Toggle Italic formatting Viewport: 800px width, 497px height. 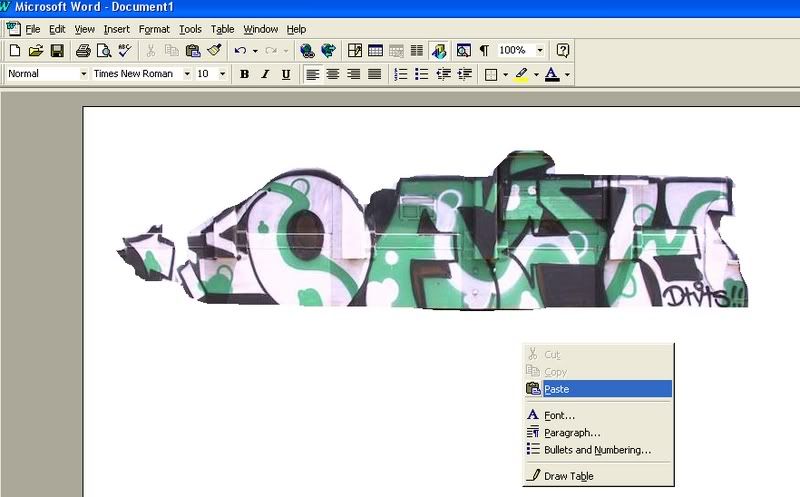coord(265,74)
